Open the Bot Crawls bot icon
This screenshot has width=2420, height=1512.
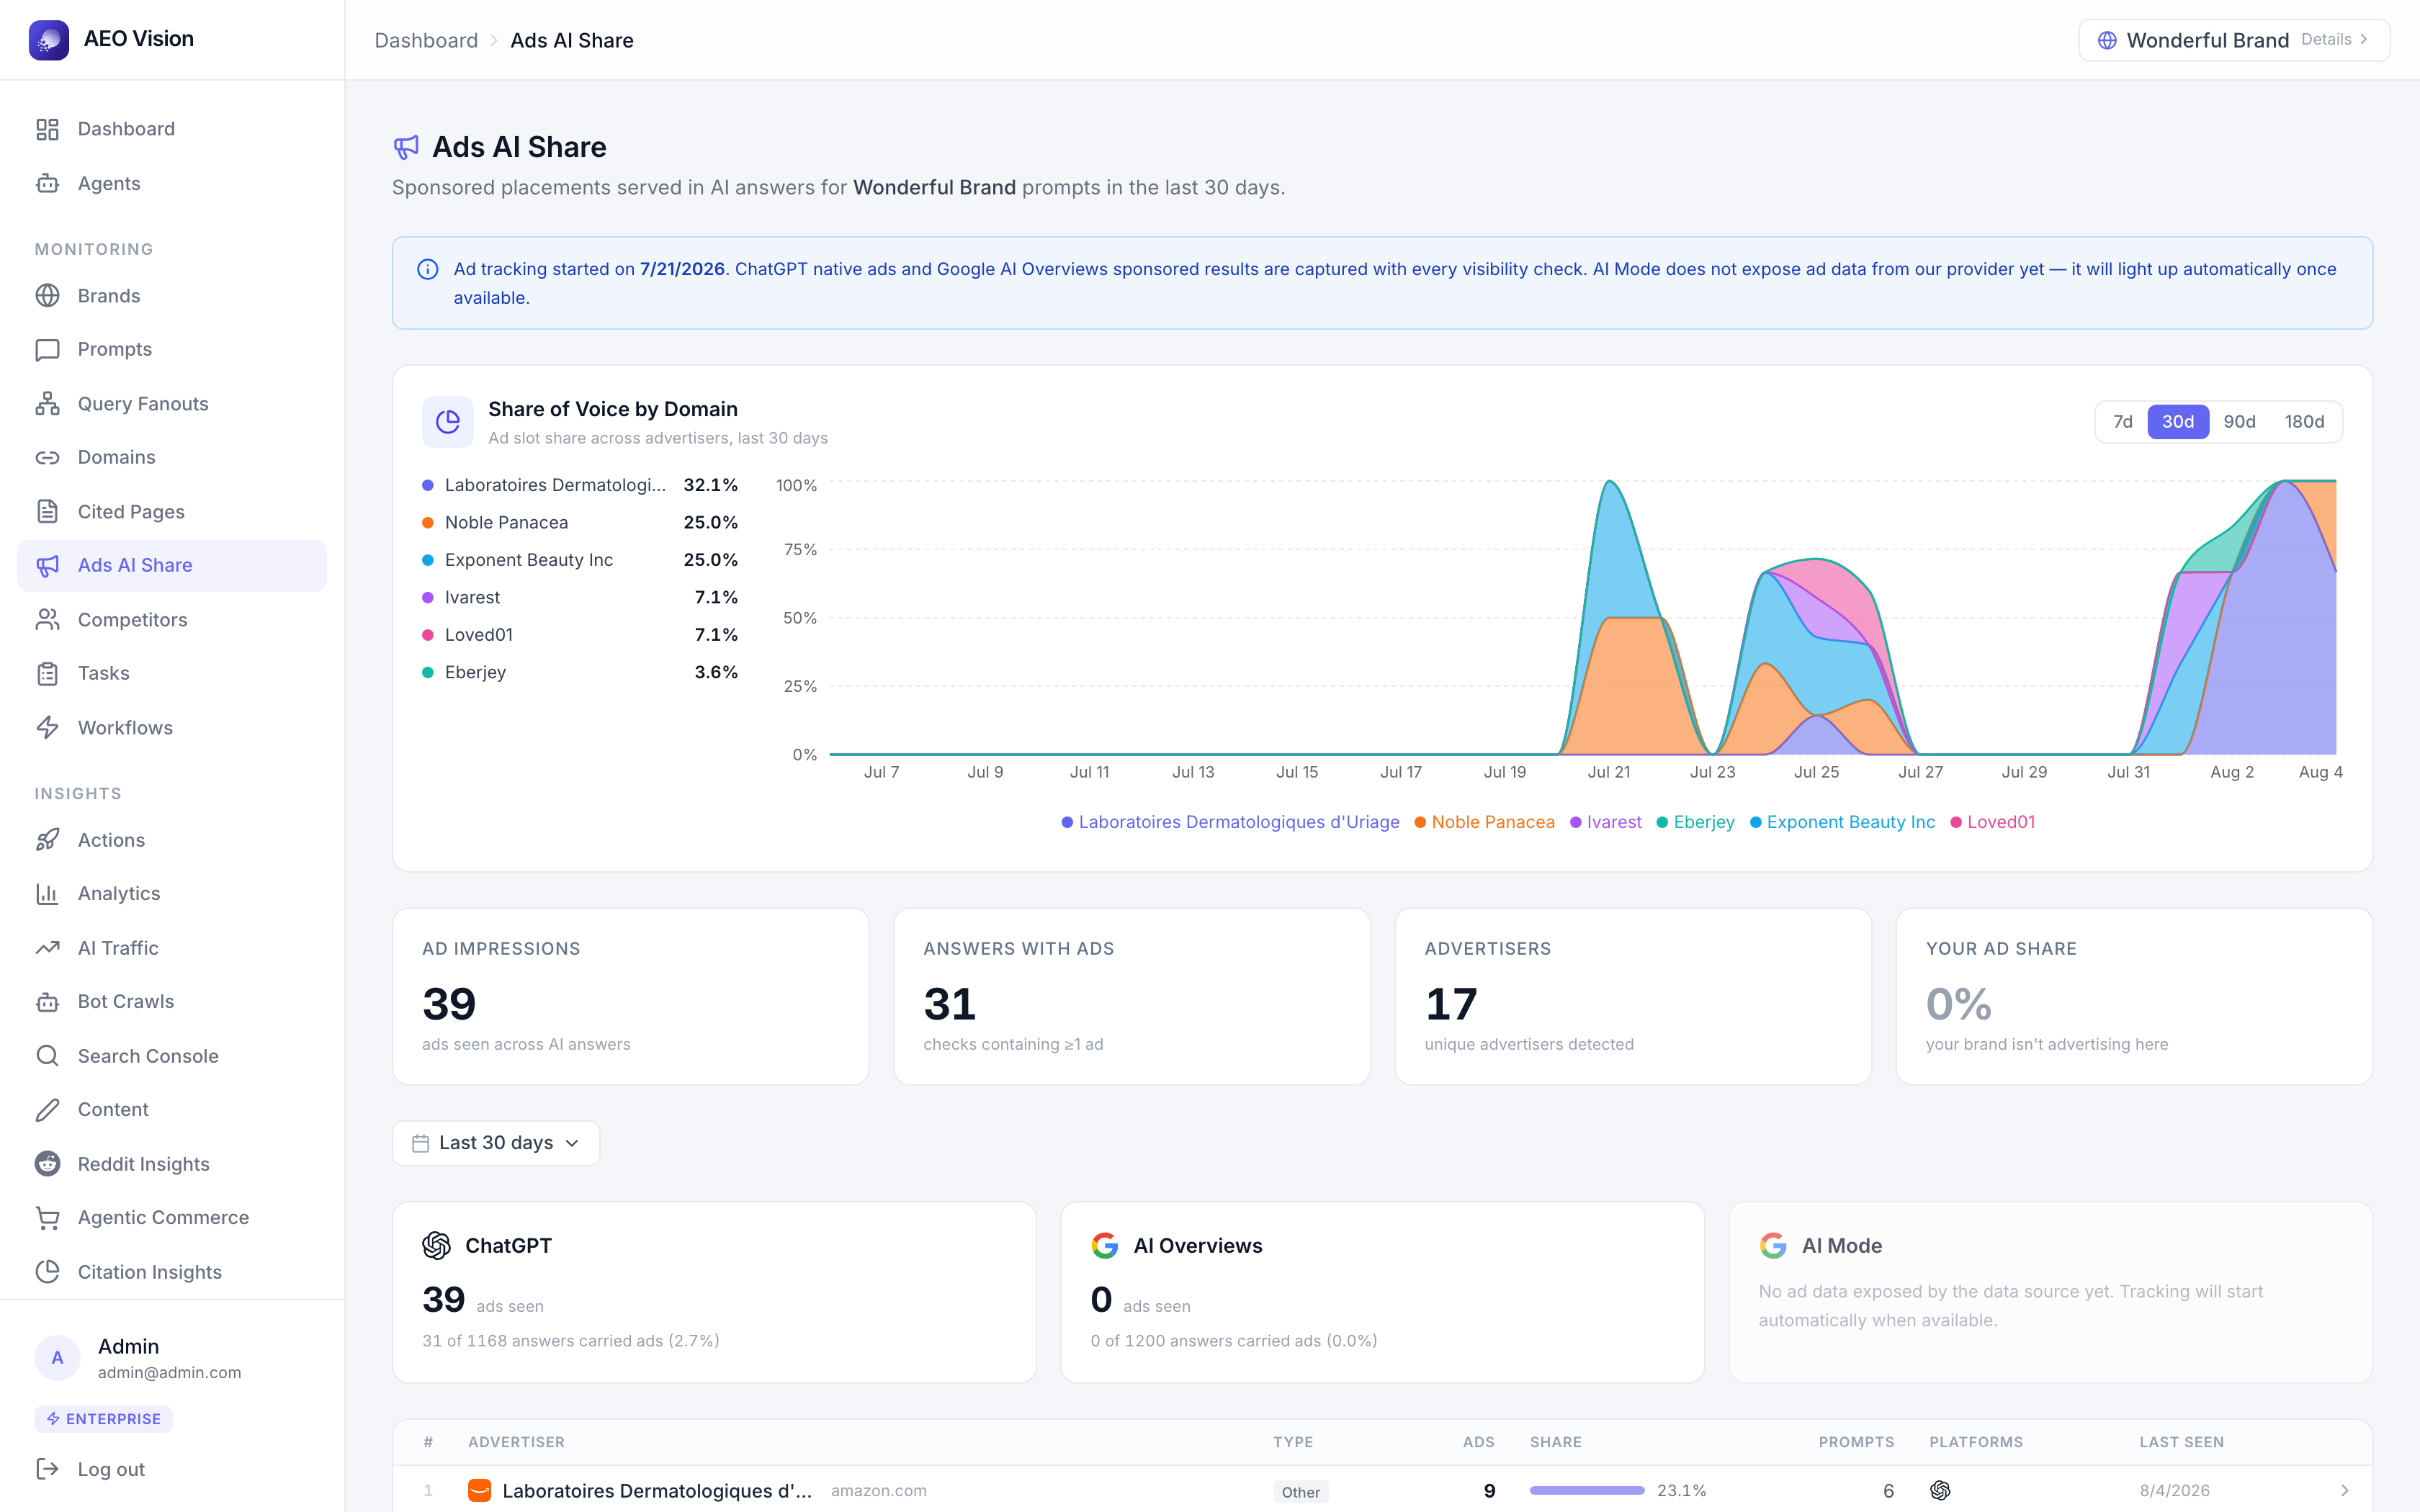tap(47, 1001)
